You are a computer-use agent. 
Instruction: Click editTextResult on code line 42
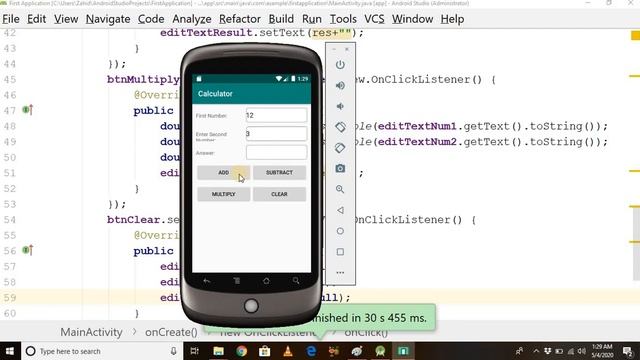[x=206, y=33]
